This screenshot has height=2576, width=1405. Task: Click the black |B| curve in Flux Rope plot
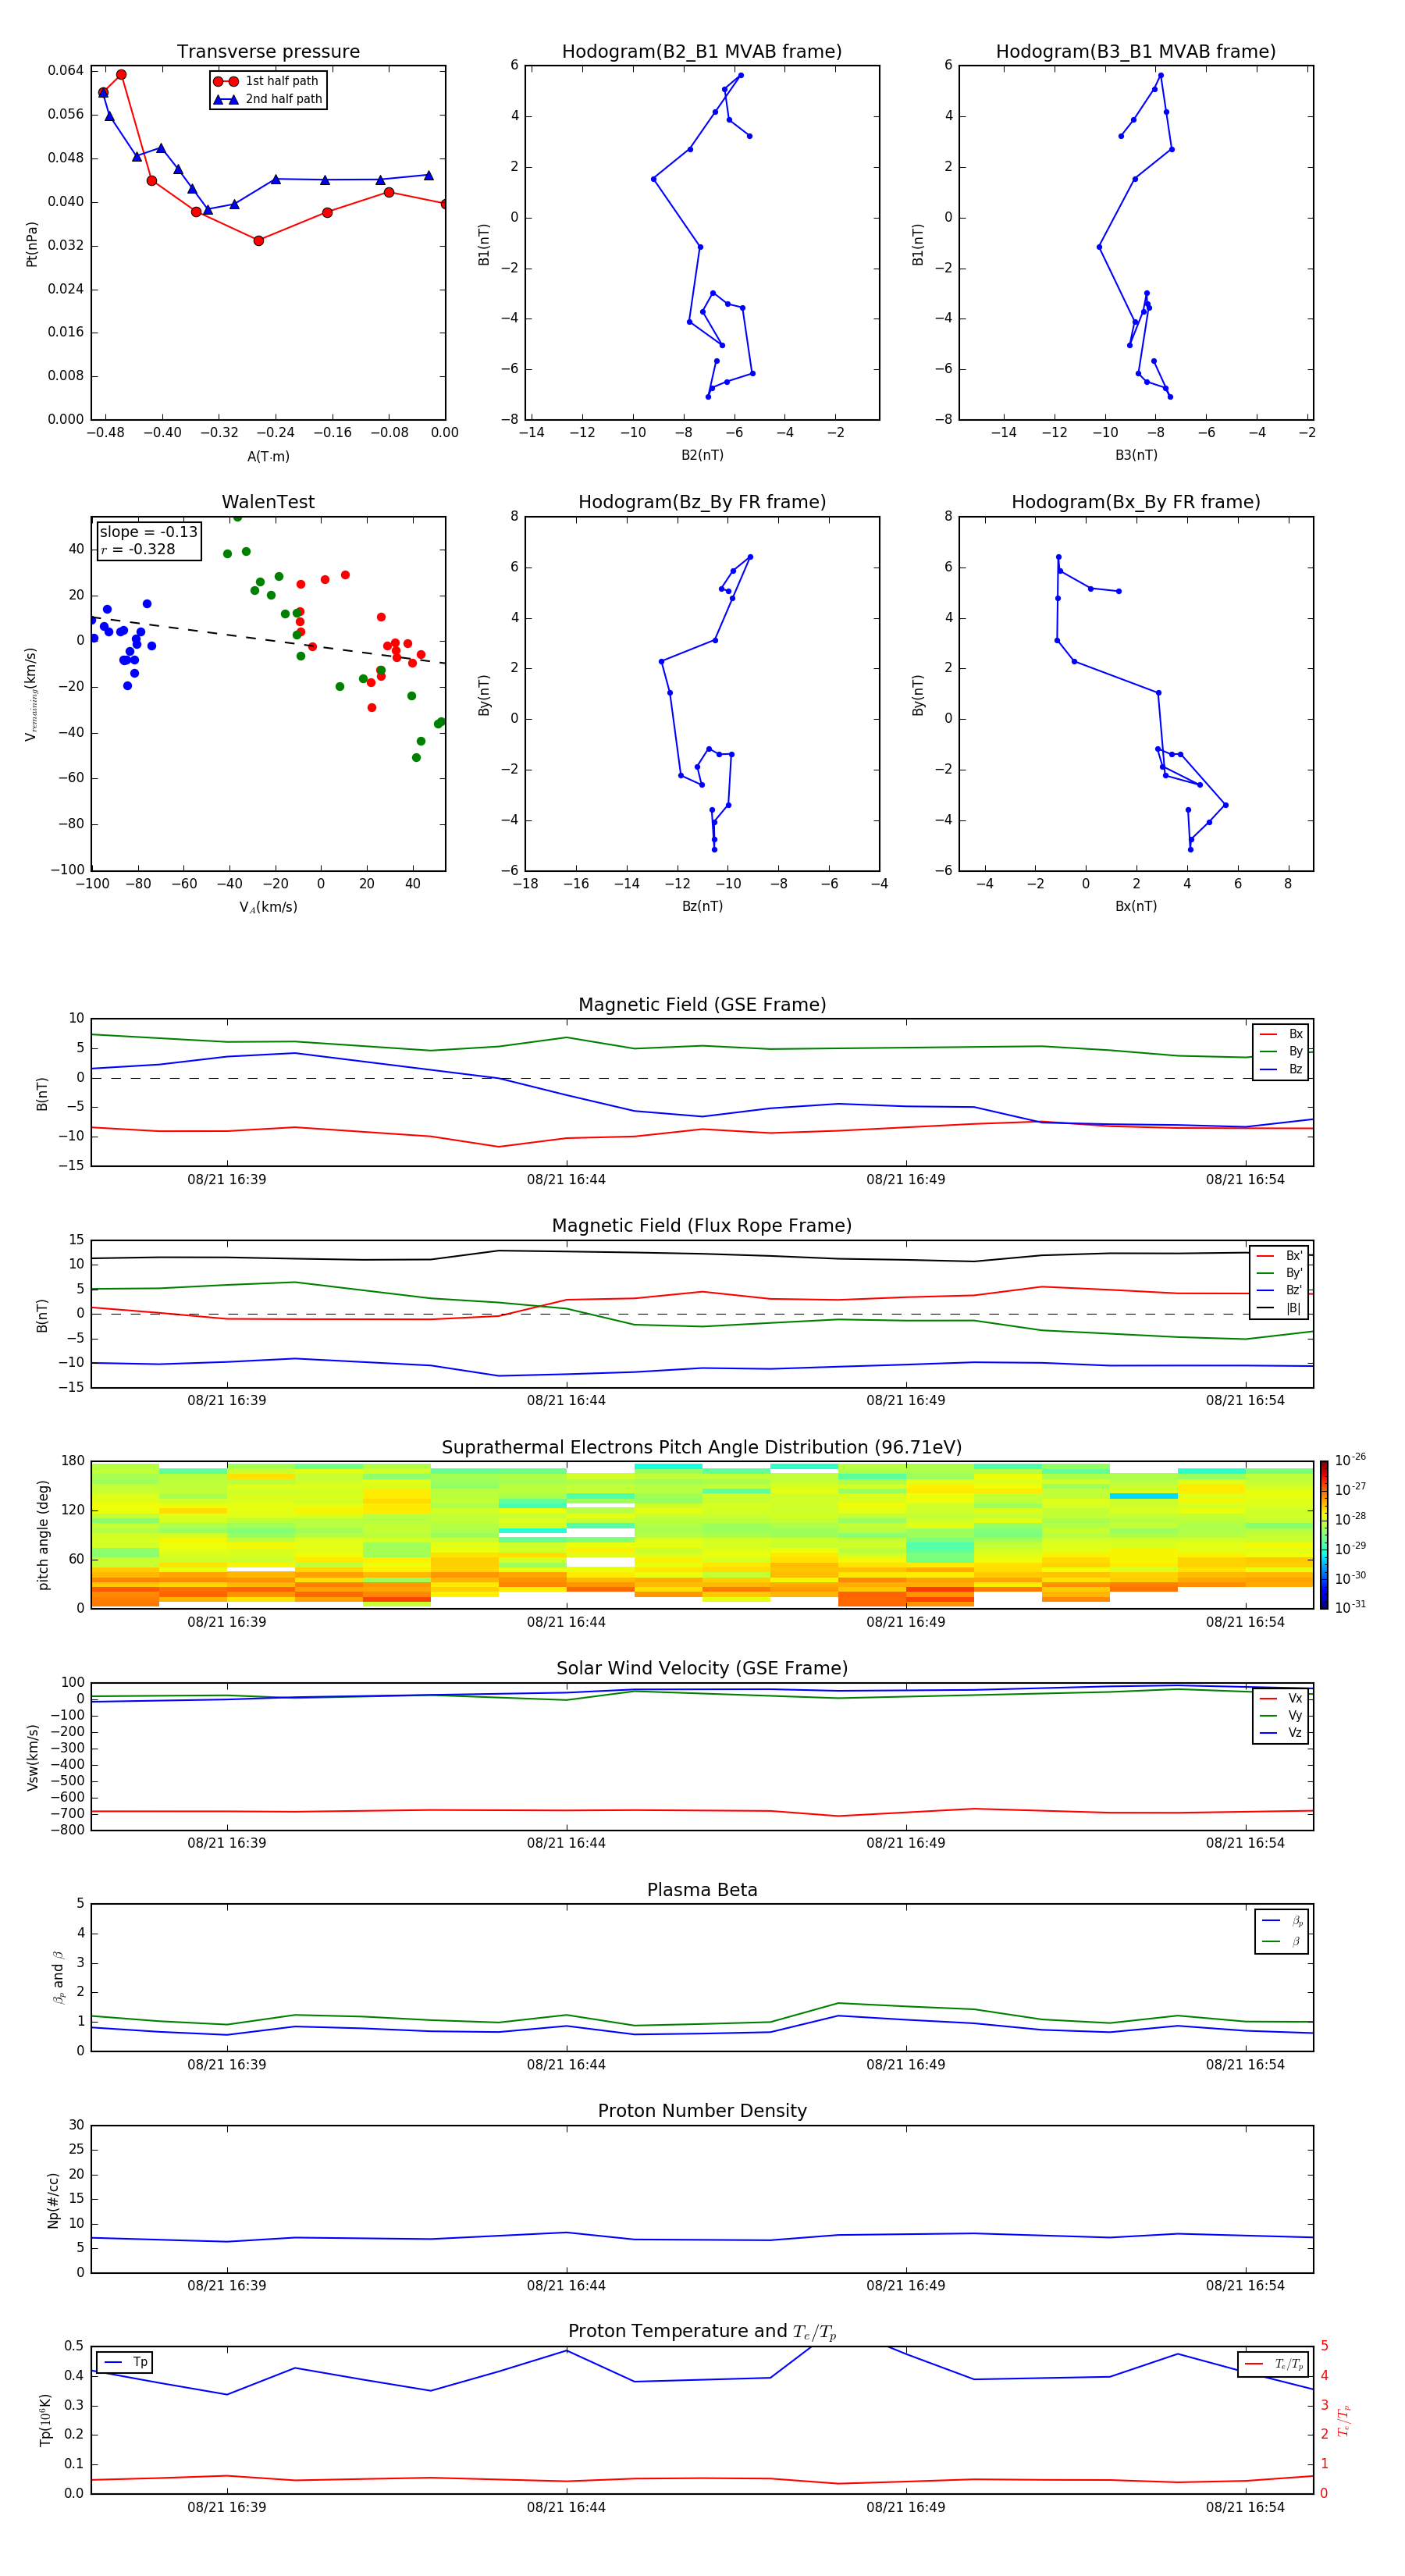[702, 1253]
